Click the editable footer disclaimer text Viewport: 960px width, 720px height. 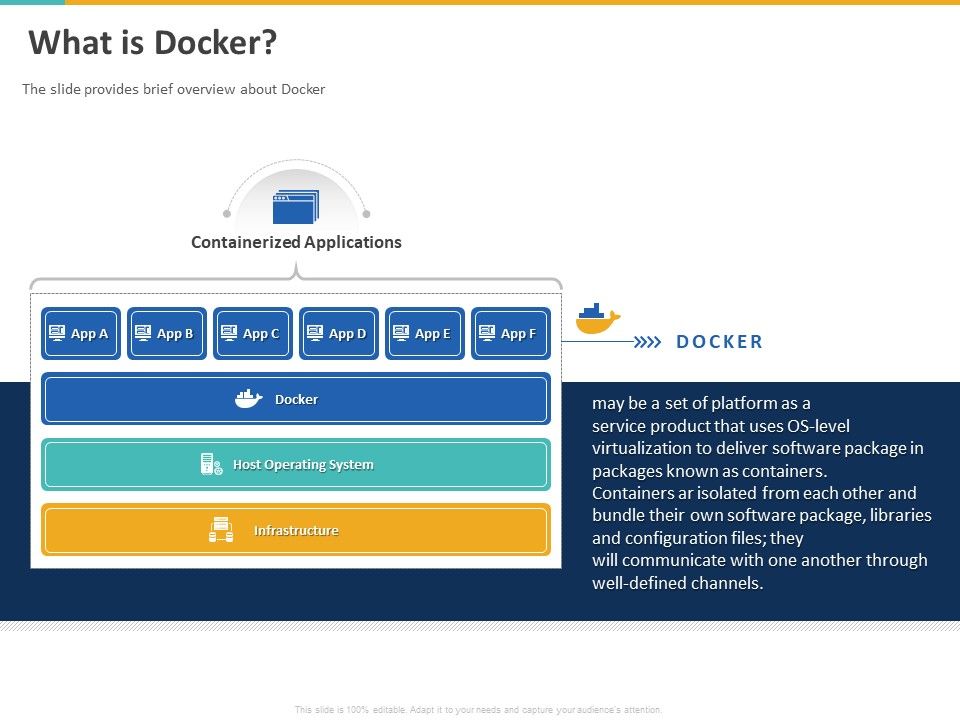point(479,708)
